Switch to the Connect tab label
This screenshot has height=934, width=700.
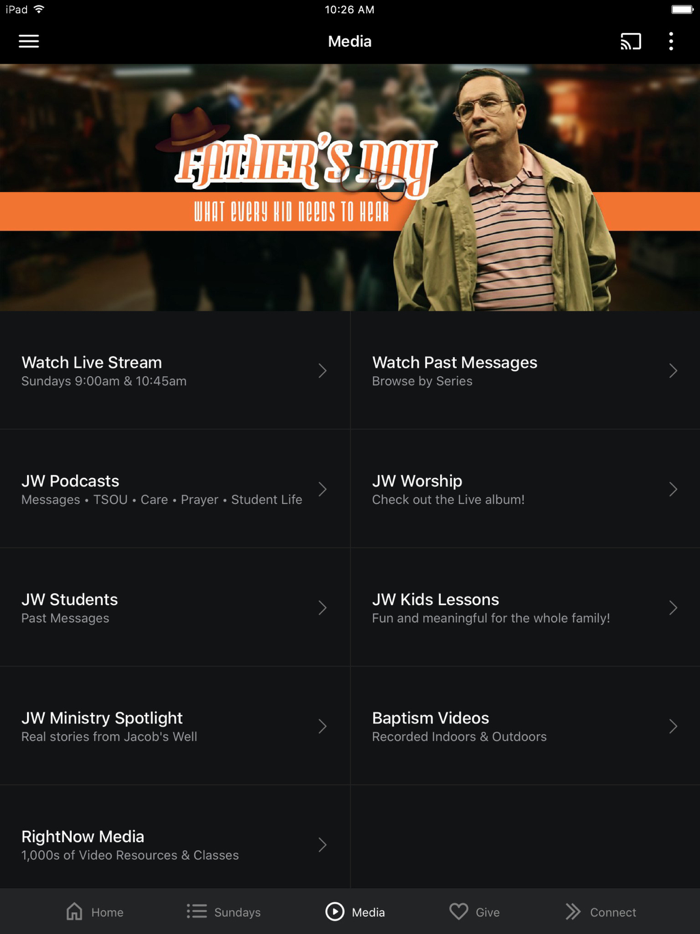click(613, 912)
